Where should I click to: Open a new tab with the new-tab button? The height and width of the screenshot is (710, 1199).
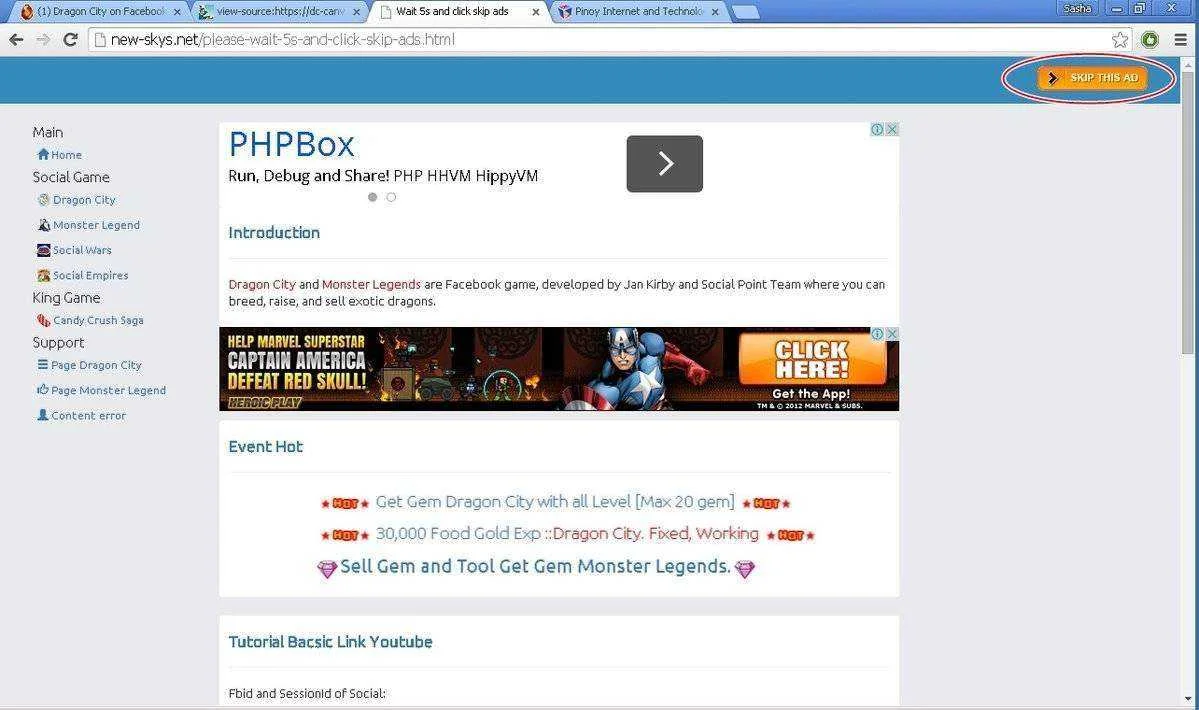[x=746, y=12]
